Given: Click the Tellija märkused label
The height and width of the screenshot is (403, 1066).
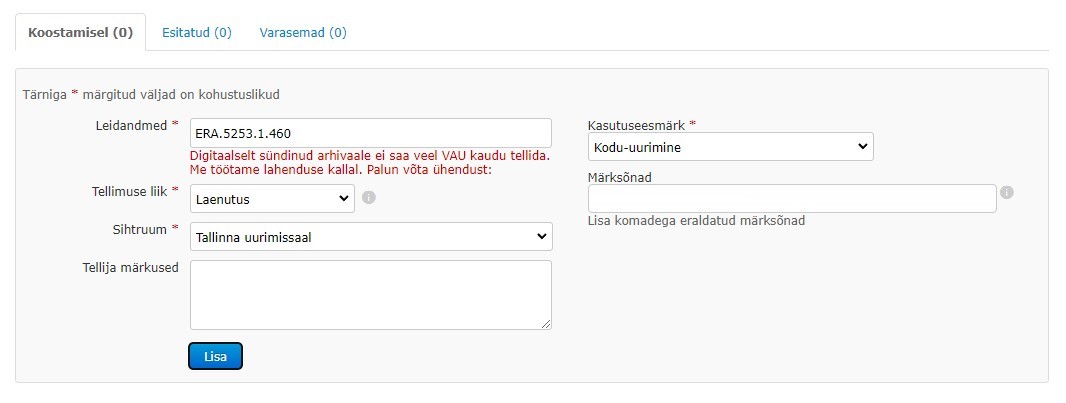Looking at the screenshot, I should [x=131, y=267].
